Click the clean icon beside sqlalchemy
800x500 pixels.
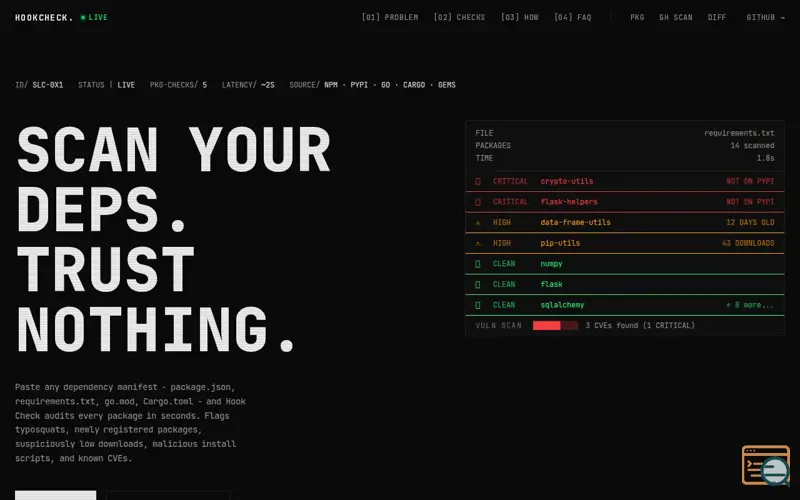tap(478, 305)
